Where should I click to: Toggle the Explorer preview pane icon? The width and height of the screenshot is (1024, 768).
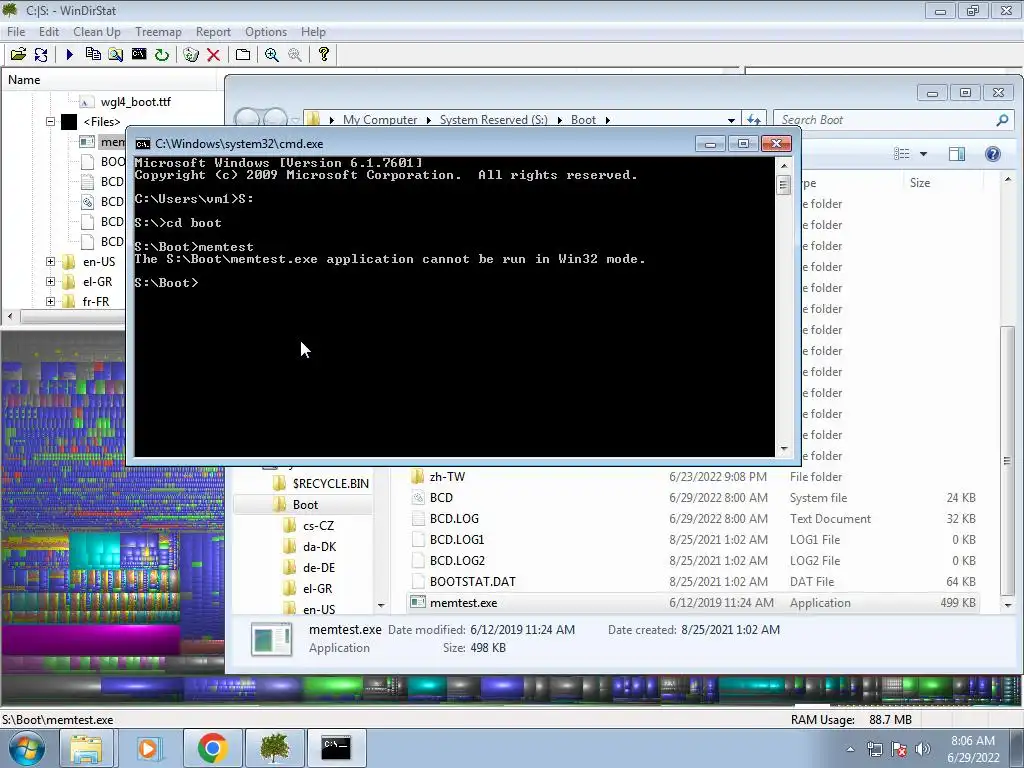point(957,154)
